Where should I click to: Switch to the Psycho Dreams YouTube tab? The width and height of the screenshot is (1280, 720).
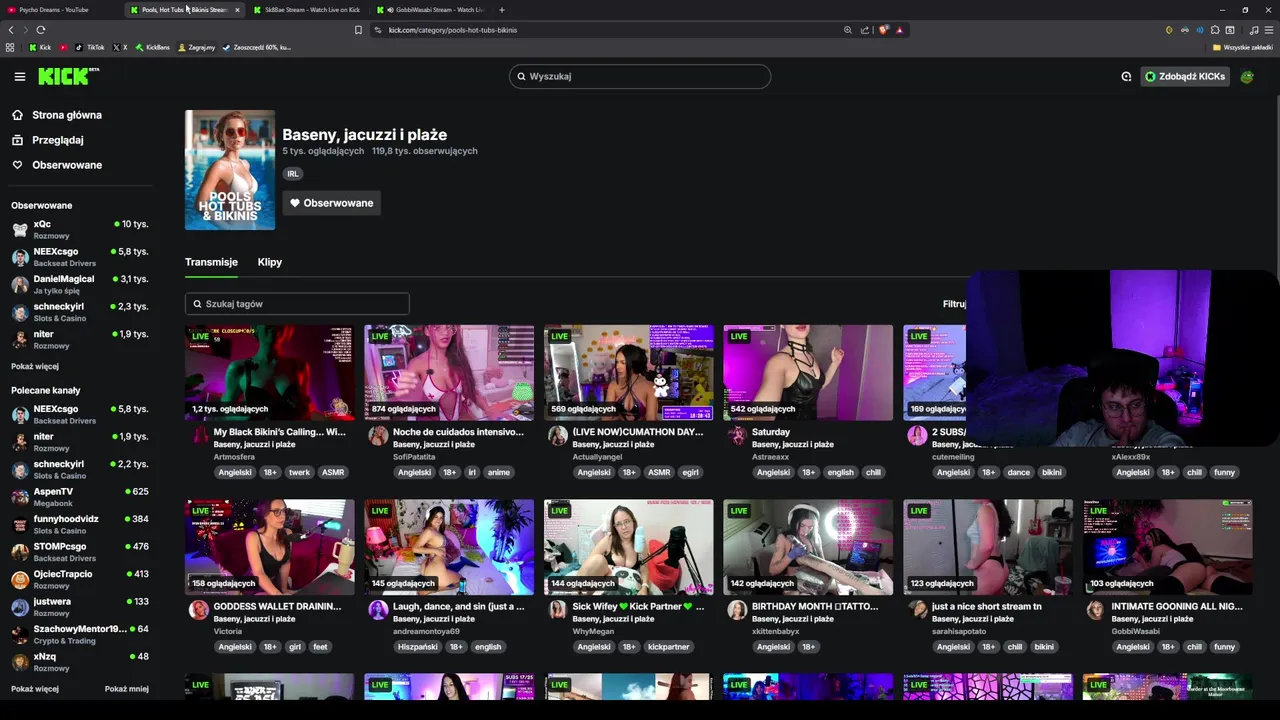62,10
